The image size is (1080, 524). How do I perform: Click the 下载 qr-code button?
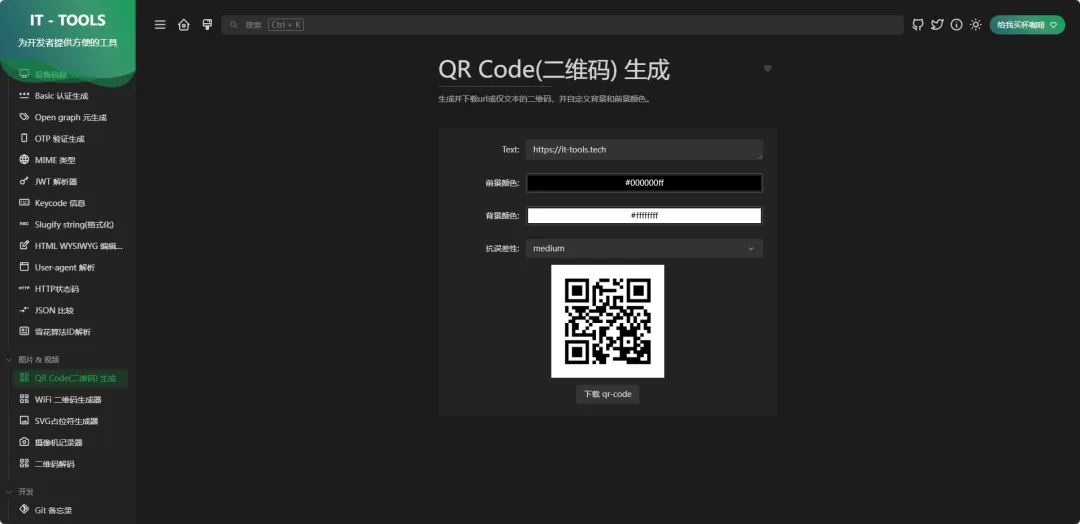tap(608, 394)
